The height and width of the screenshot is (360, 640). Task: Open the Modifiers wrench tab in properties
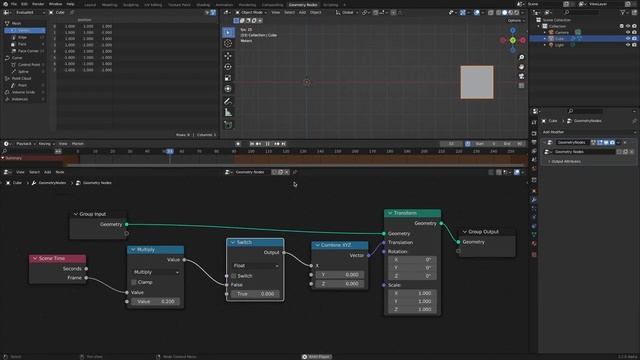[x=534, y=200]
